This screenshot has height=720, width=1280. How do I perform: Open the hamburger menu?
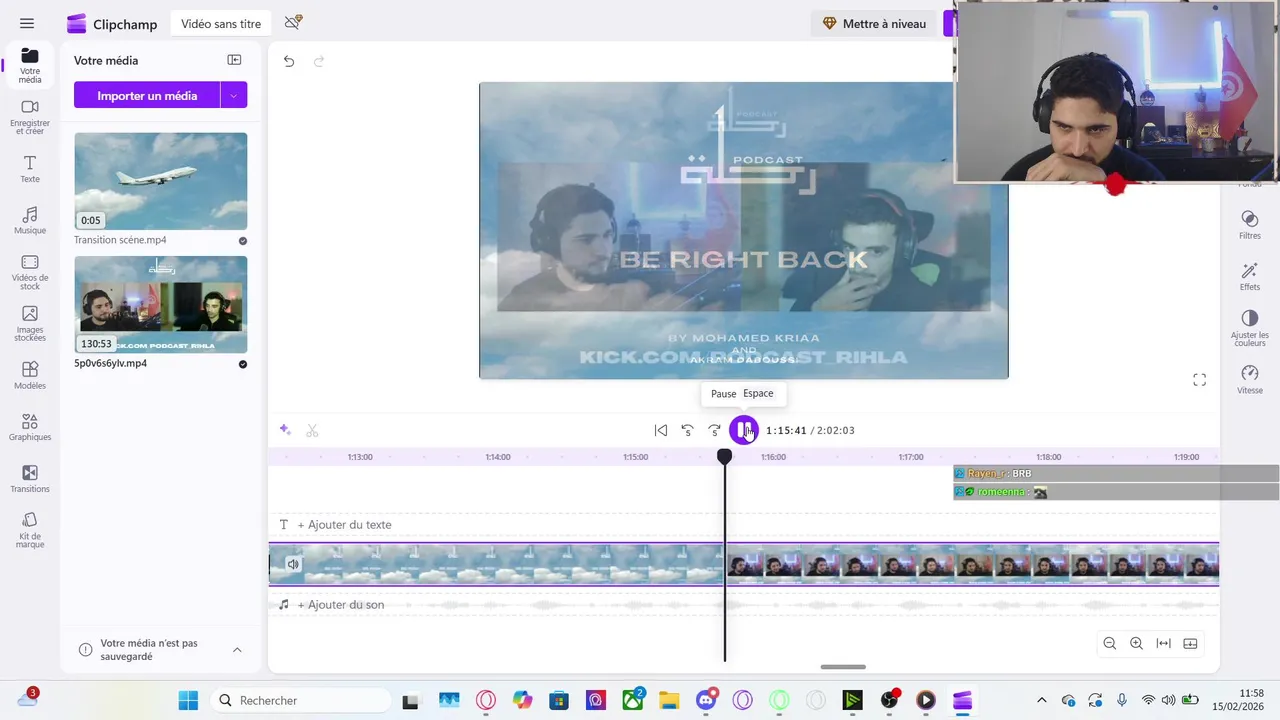pyautogui.click(x=27, y=23)
